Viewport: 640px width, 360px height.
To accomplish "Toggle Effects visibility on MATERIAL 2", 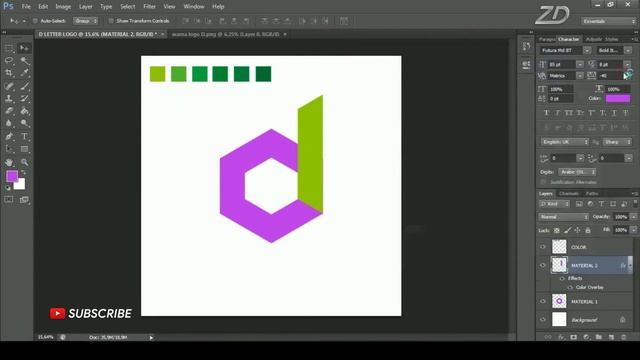I will pos(562,278).
